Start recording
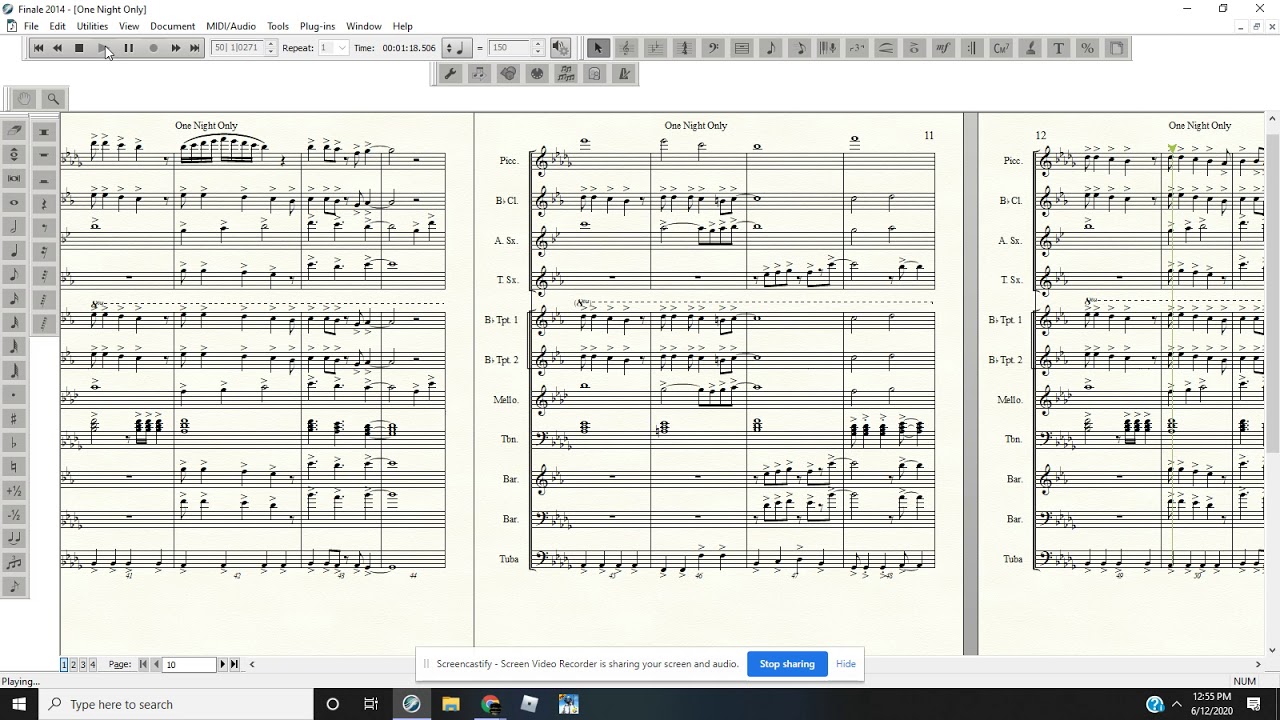Viewport: 1280px width, 720px height. 153,48
